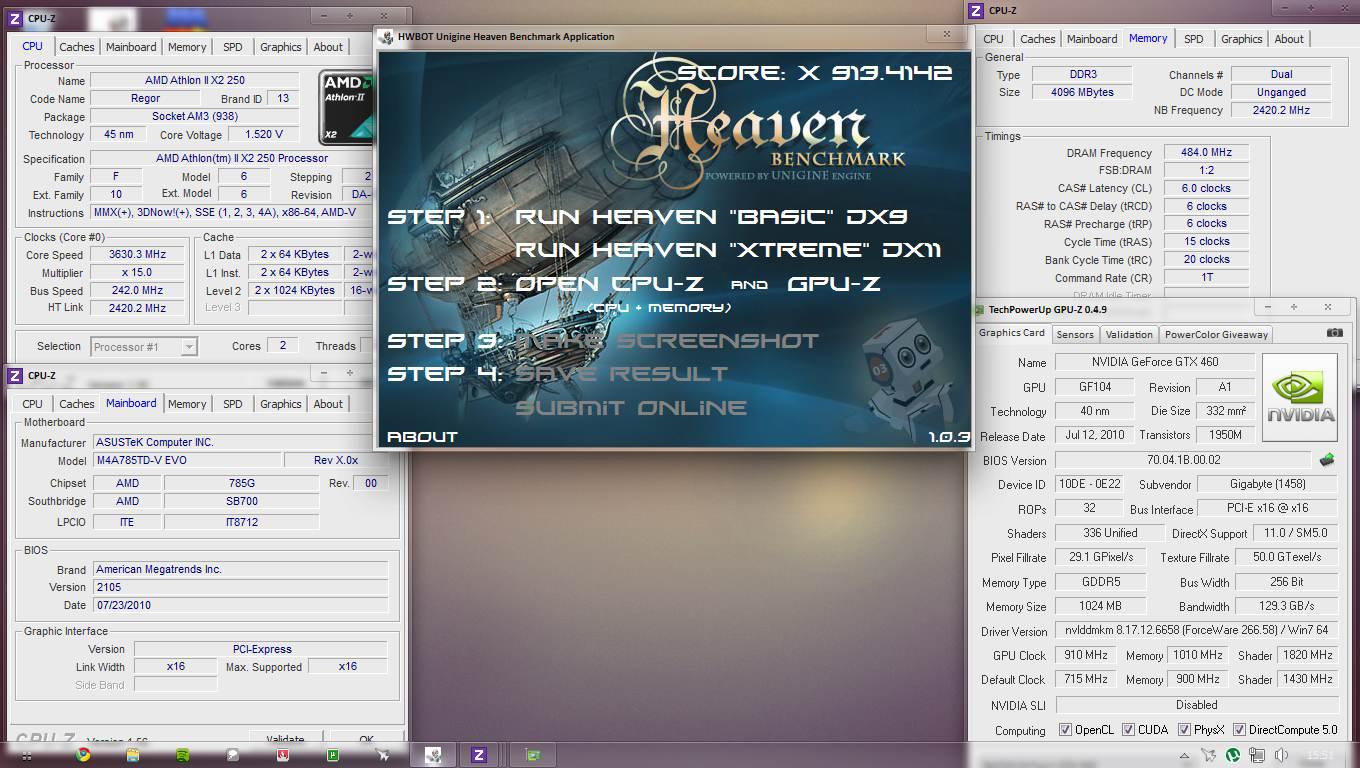Click the red Adobe icon on the taskbar
Viewport: 1360px width, 768px height.
[283, 755]
